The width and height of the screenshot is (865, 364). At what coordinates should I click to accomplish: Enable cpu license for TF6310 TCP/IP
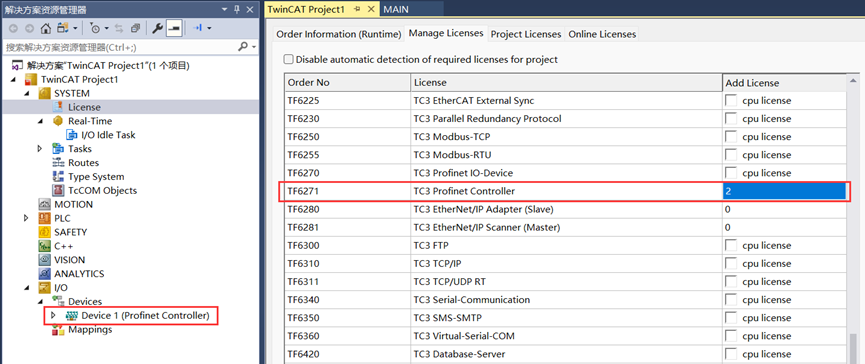click(x=731, y=264)
